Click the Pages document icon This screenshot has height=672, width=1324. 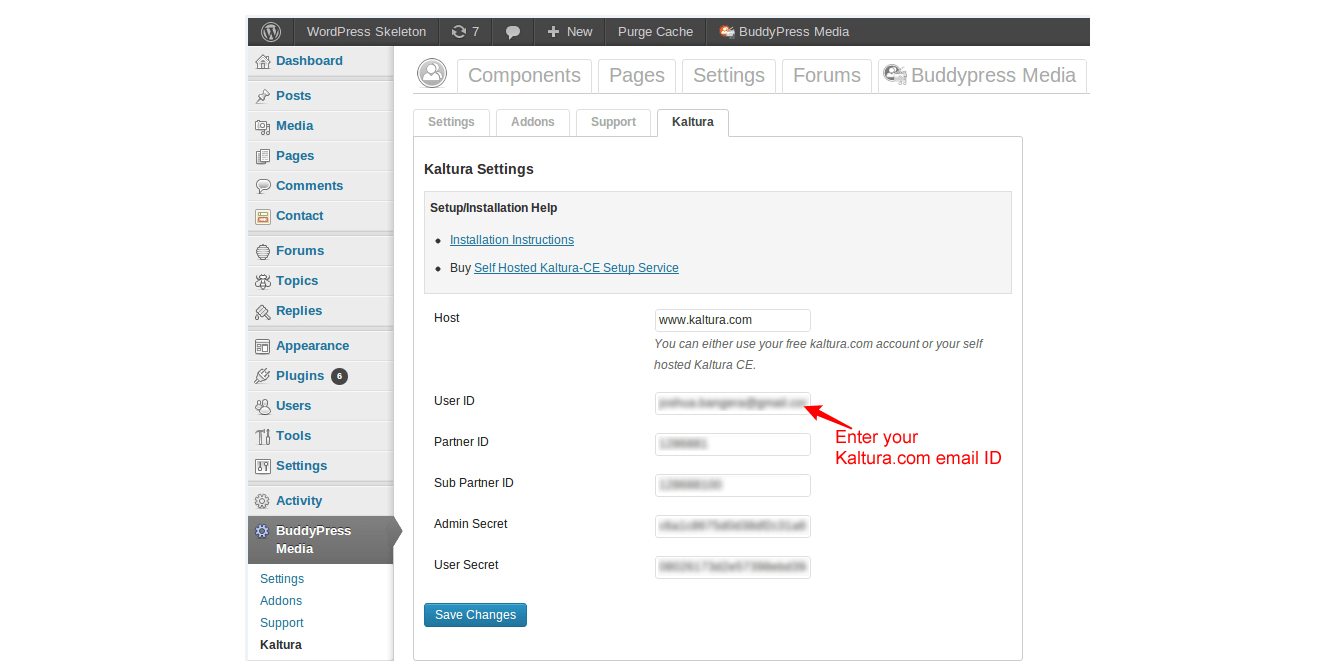point(263,157)
